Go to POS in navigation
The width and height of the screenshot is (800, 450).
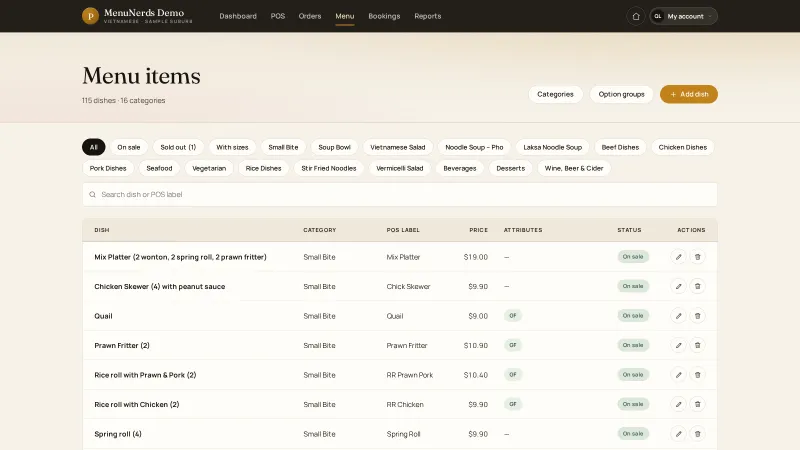tap(278, 16)
